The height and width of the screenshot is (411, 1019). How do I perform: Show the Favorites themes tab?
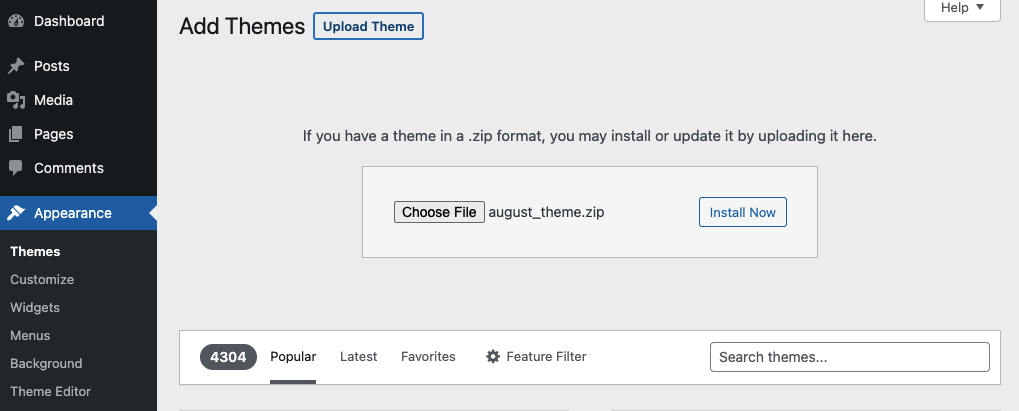[428, 357]
